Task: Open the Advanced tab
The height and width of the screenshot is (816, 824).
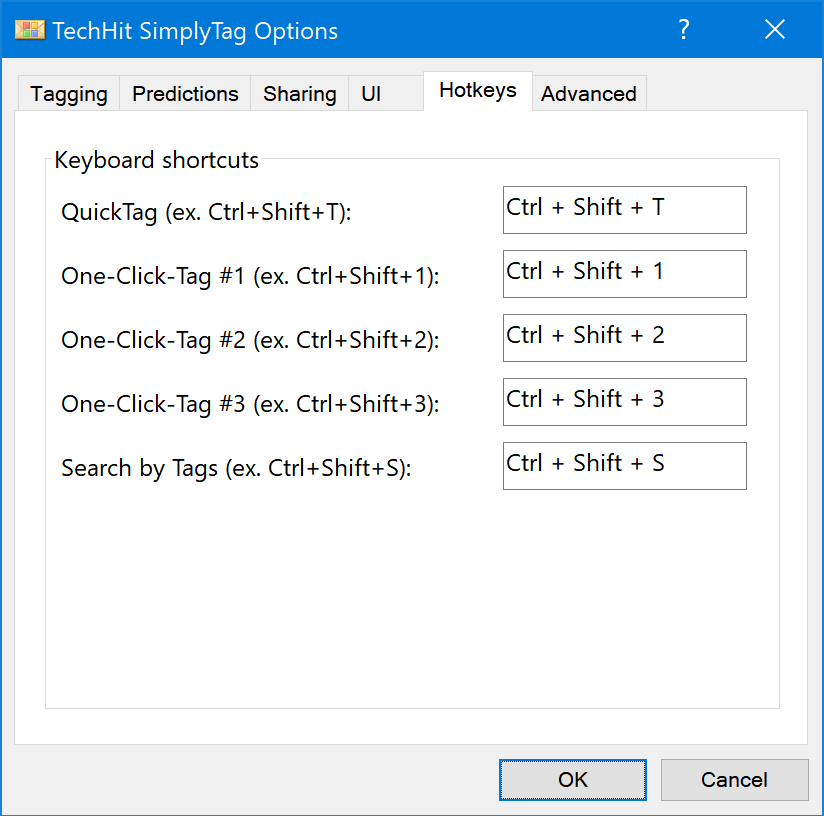Action: coord(589,94)
